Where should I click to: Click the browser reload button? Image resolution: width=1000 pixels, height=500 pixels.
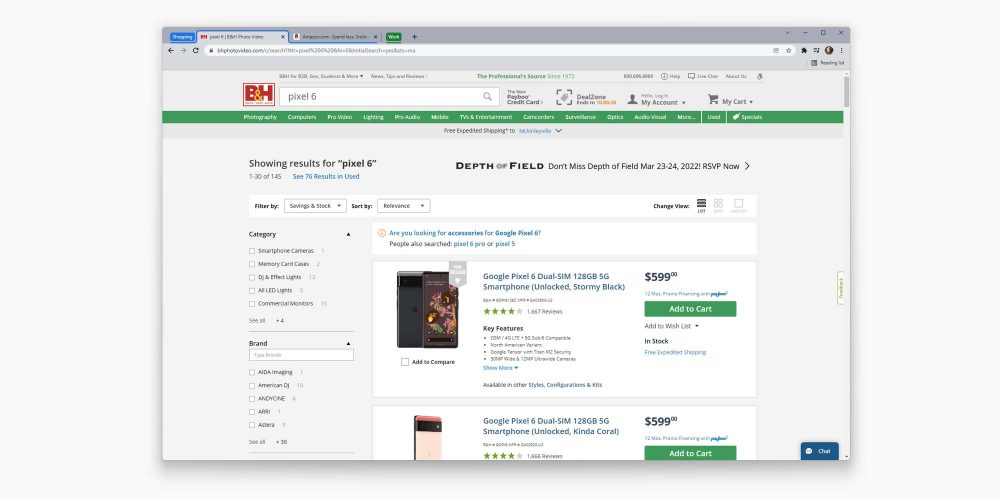pos(196,50)
